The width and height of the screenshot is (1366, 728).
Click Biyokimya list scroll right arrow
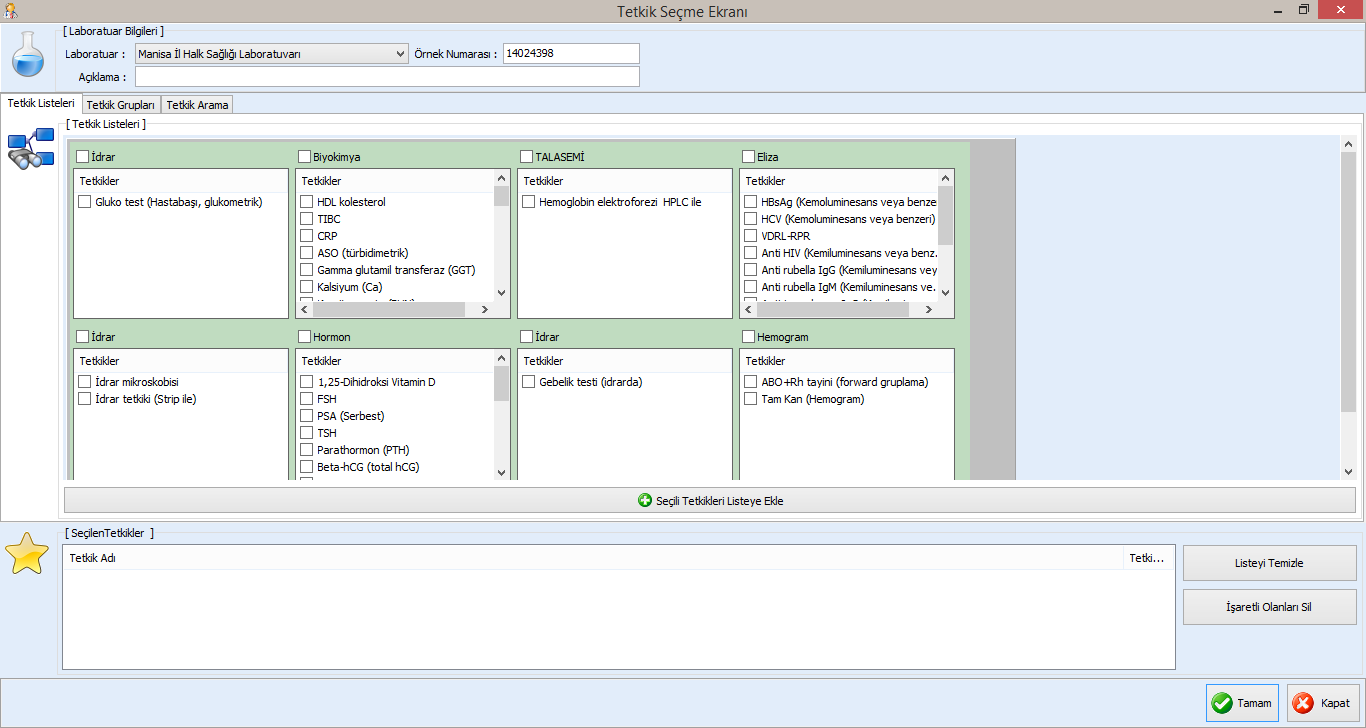[x=485, y=310]
